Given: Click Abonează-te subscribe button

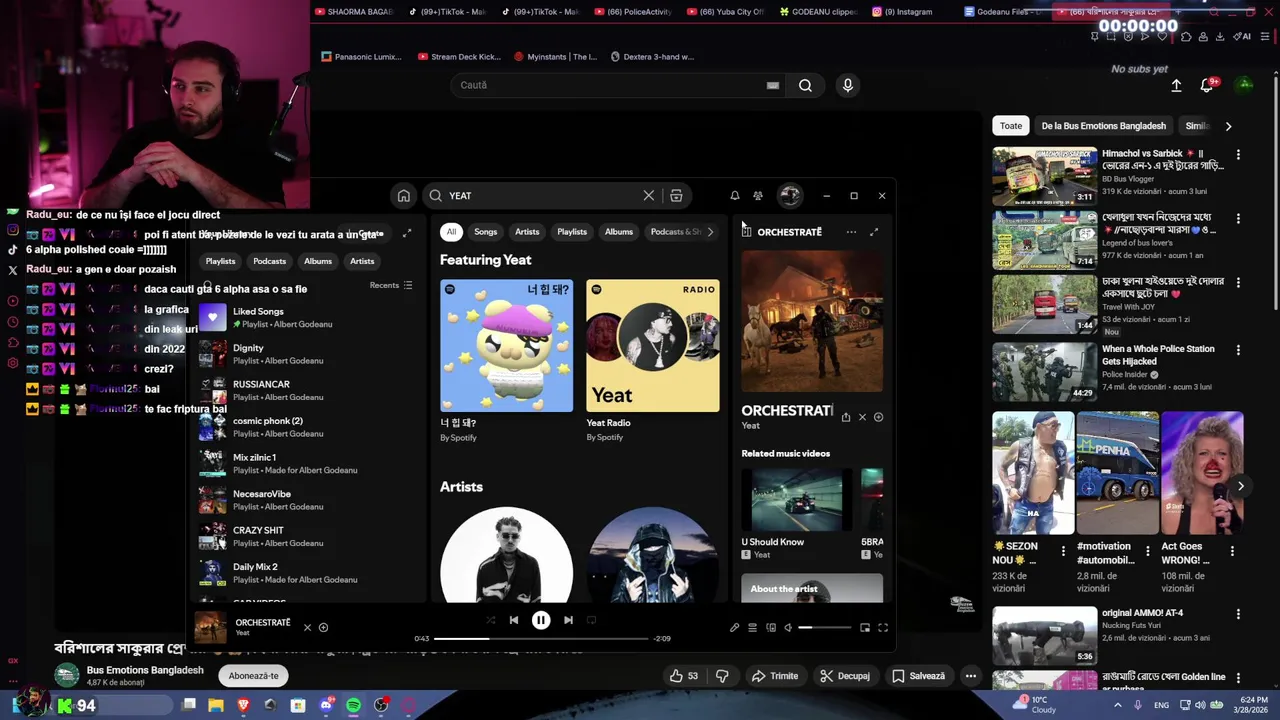Looking at the screenshot, I should [x=253, y=676].
